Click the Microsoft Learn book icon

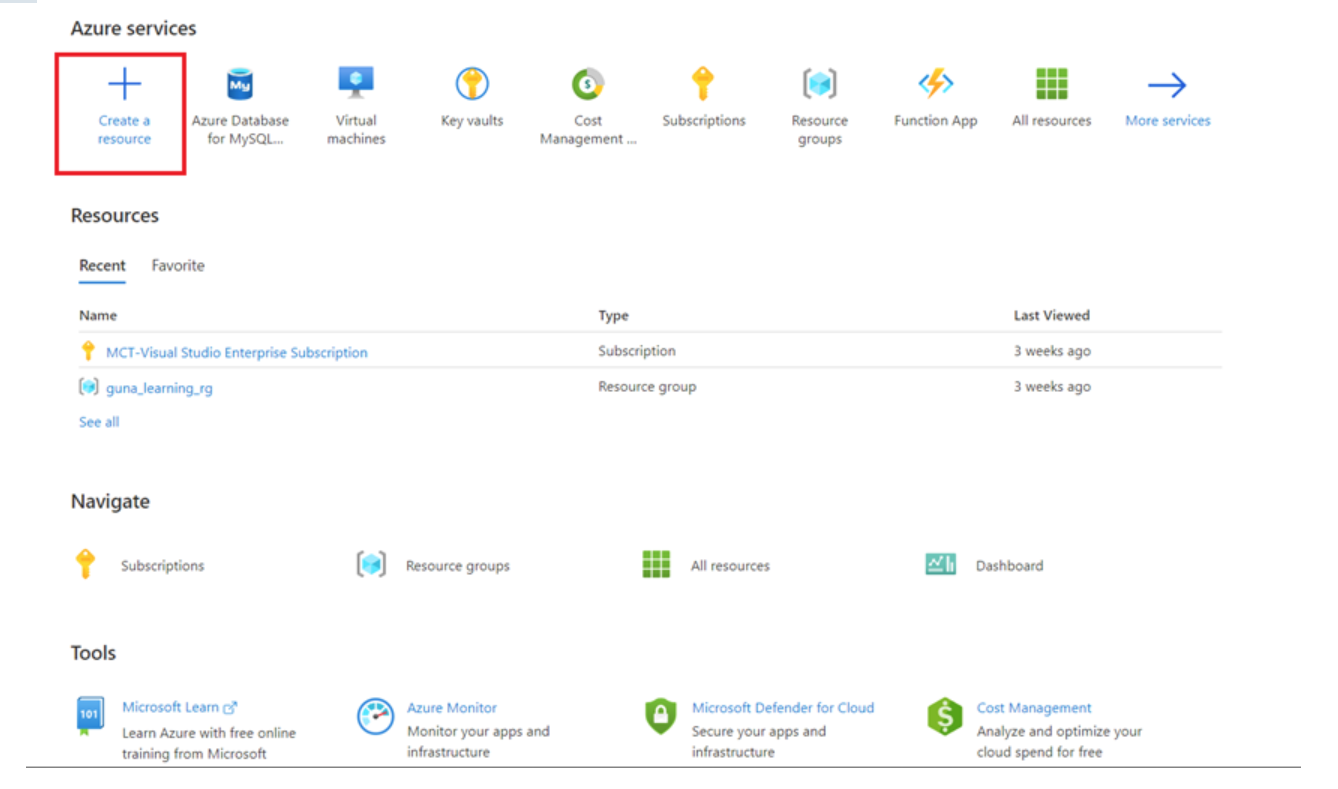[89, 716]
